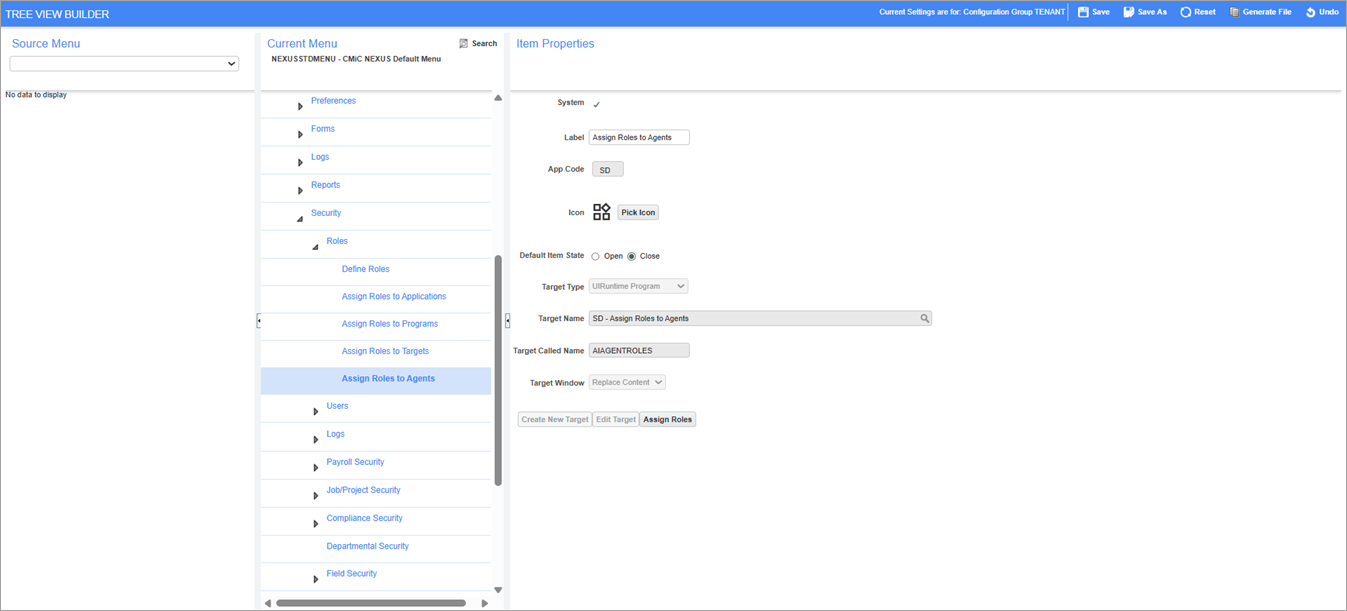This screenshot has height=611, width=1347.
Task: Expand the Preferences tree node
Action: click(300, 106)
